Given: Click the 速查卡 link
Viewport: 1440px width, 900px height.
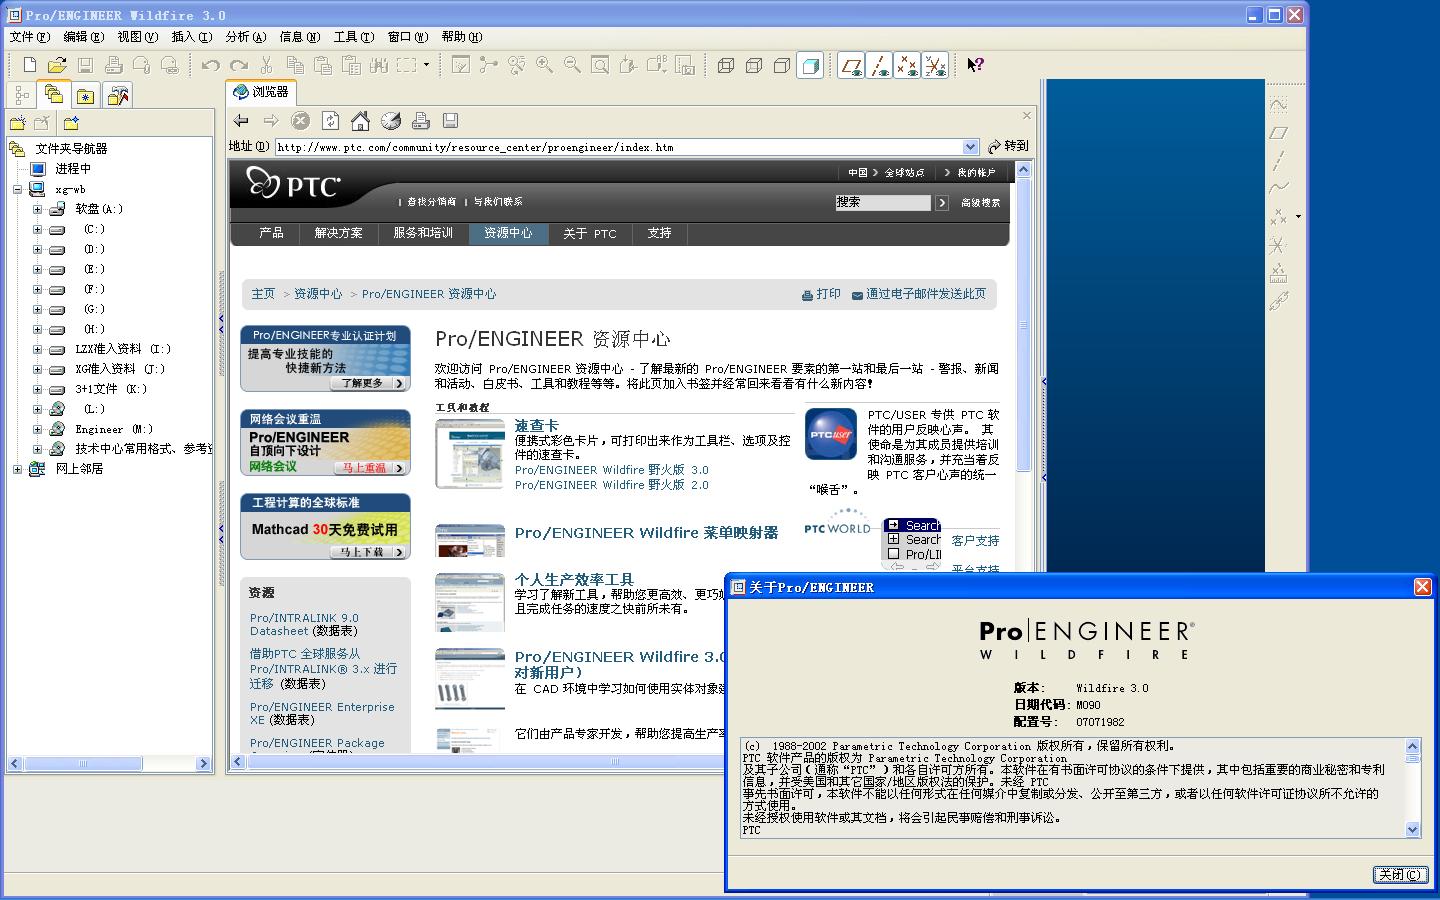Looking at the screenshot, I should pos(536,425).
